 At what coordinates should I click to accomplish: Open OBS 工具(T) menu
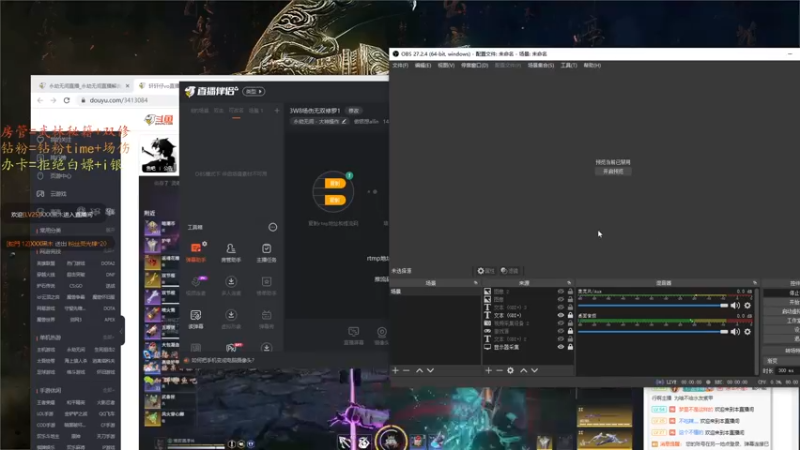[x=569, y=65]
